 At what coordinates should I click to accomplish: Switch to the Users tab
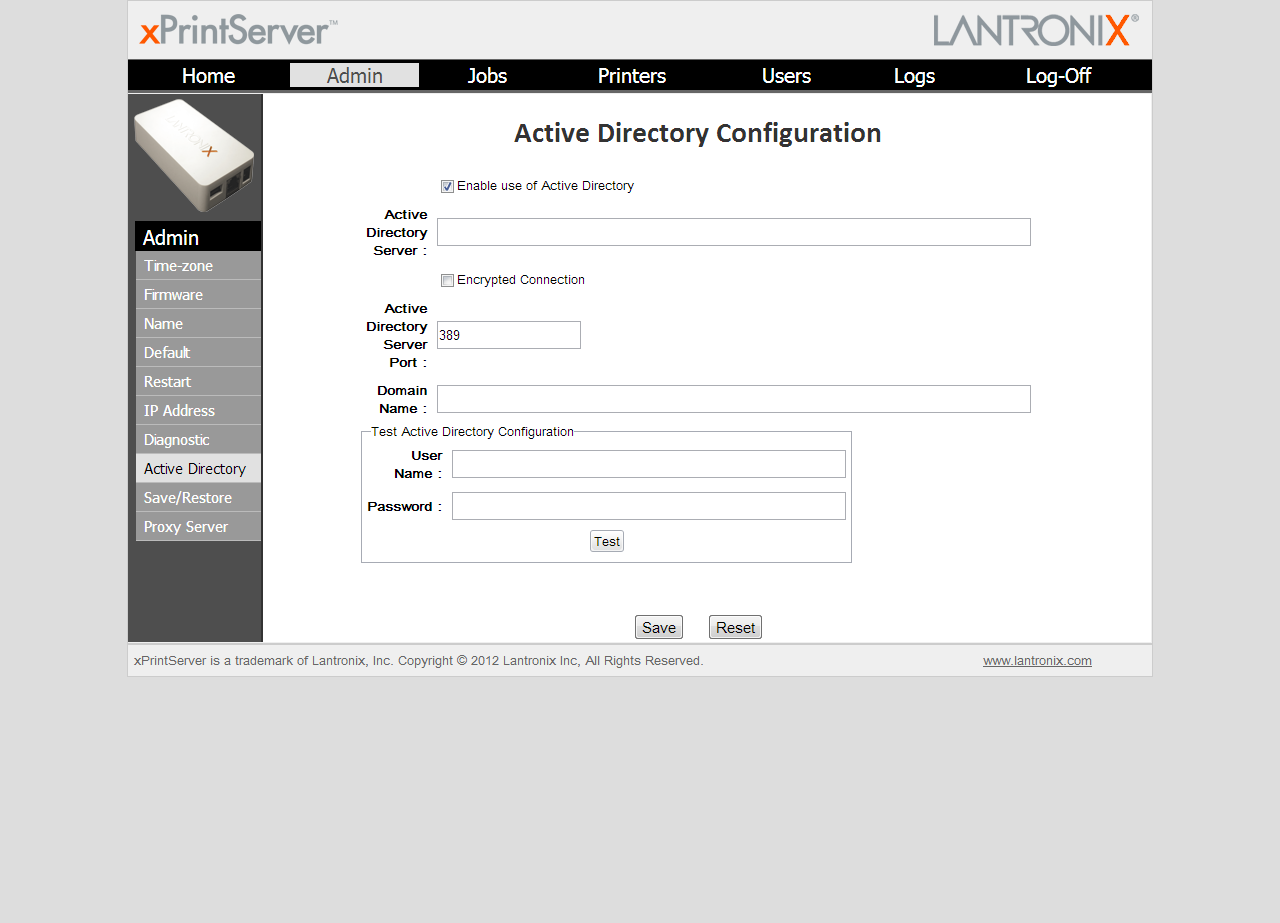coord(786,76)
